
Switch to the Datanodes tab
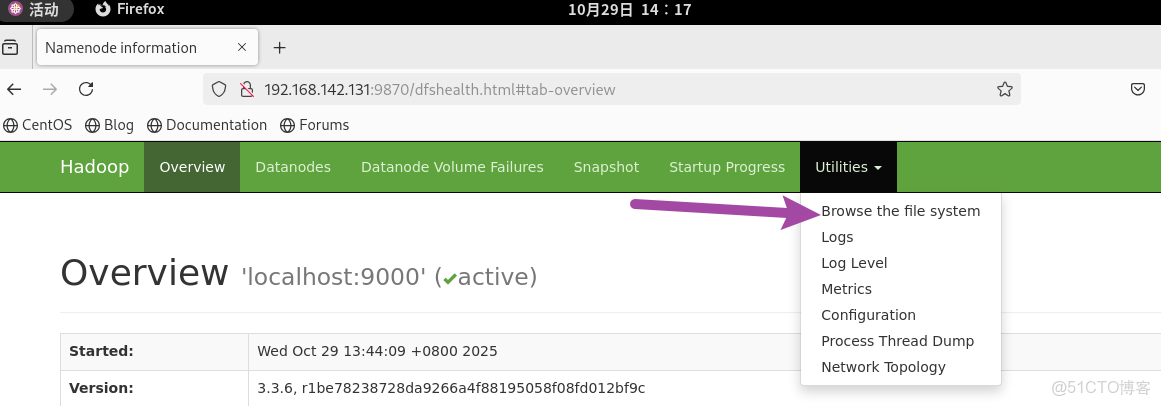(x=293, y=167)
